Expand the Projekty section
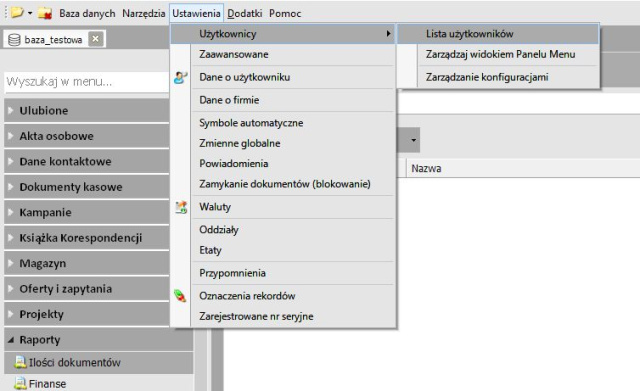Viewport: 640px width, 391px height. pyautogui.click(x=86, y=314)
